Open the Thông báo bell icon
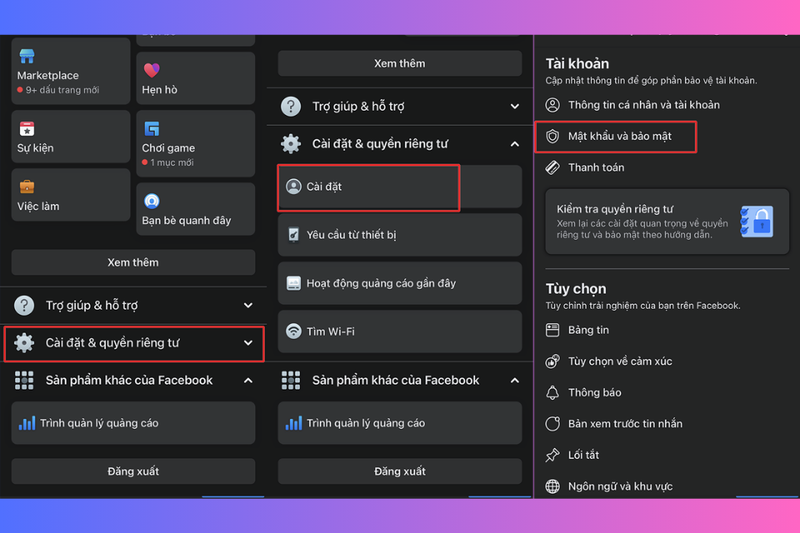The image size is (800, 533). (x=553, y=393)
